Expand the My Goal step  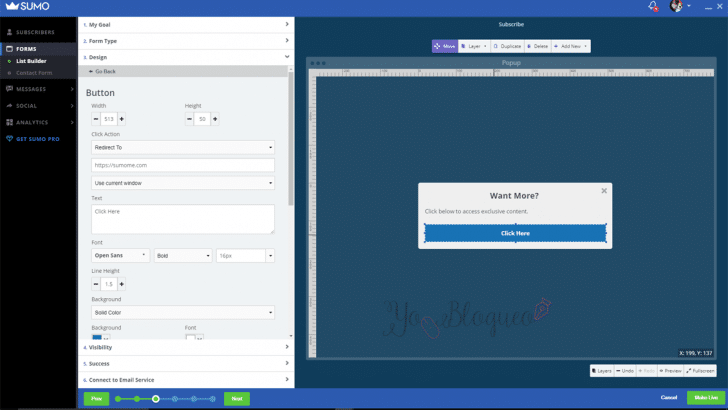(x=186, y=25)
